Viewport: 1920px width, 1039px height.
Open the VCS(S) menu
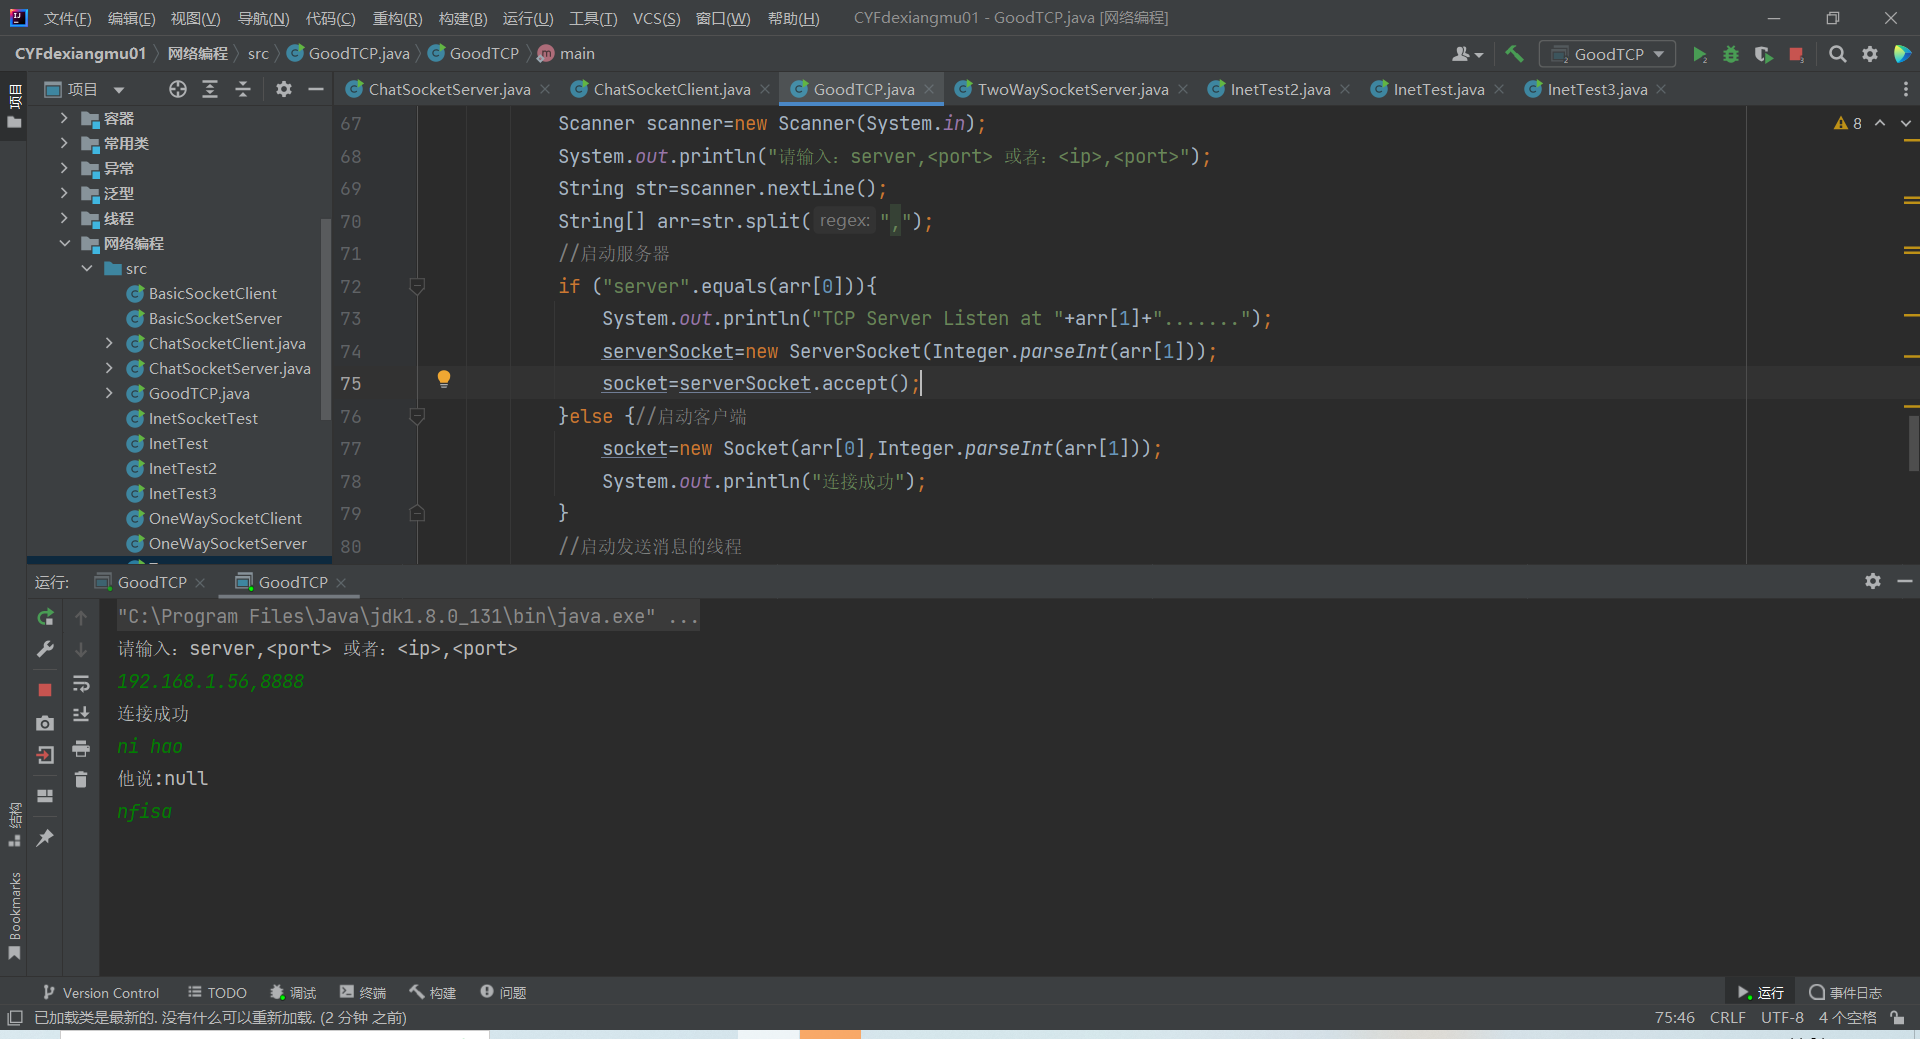click(x=656, y=18)
